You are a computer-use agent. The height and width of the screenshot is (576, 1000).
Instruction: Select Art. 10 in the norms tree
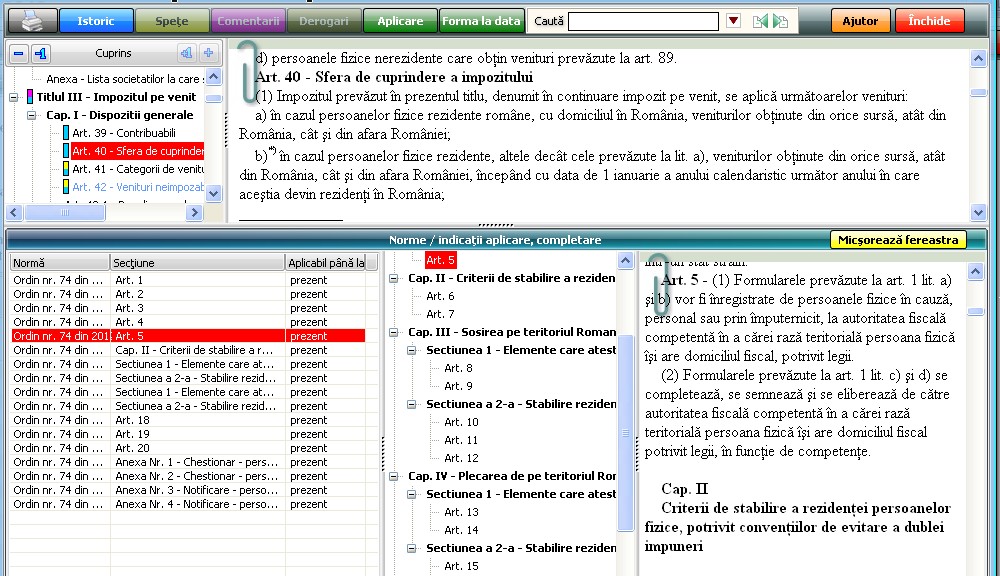(461, 422)
